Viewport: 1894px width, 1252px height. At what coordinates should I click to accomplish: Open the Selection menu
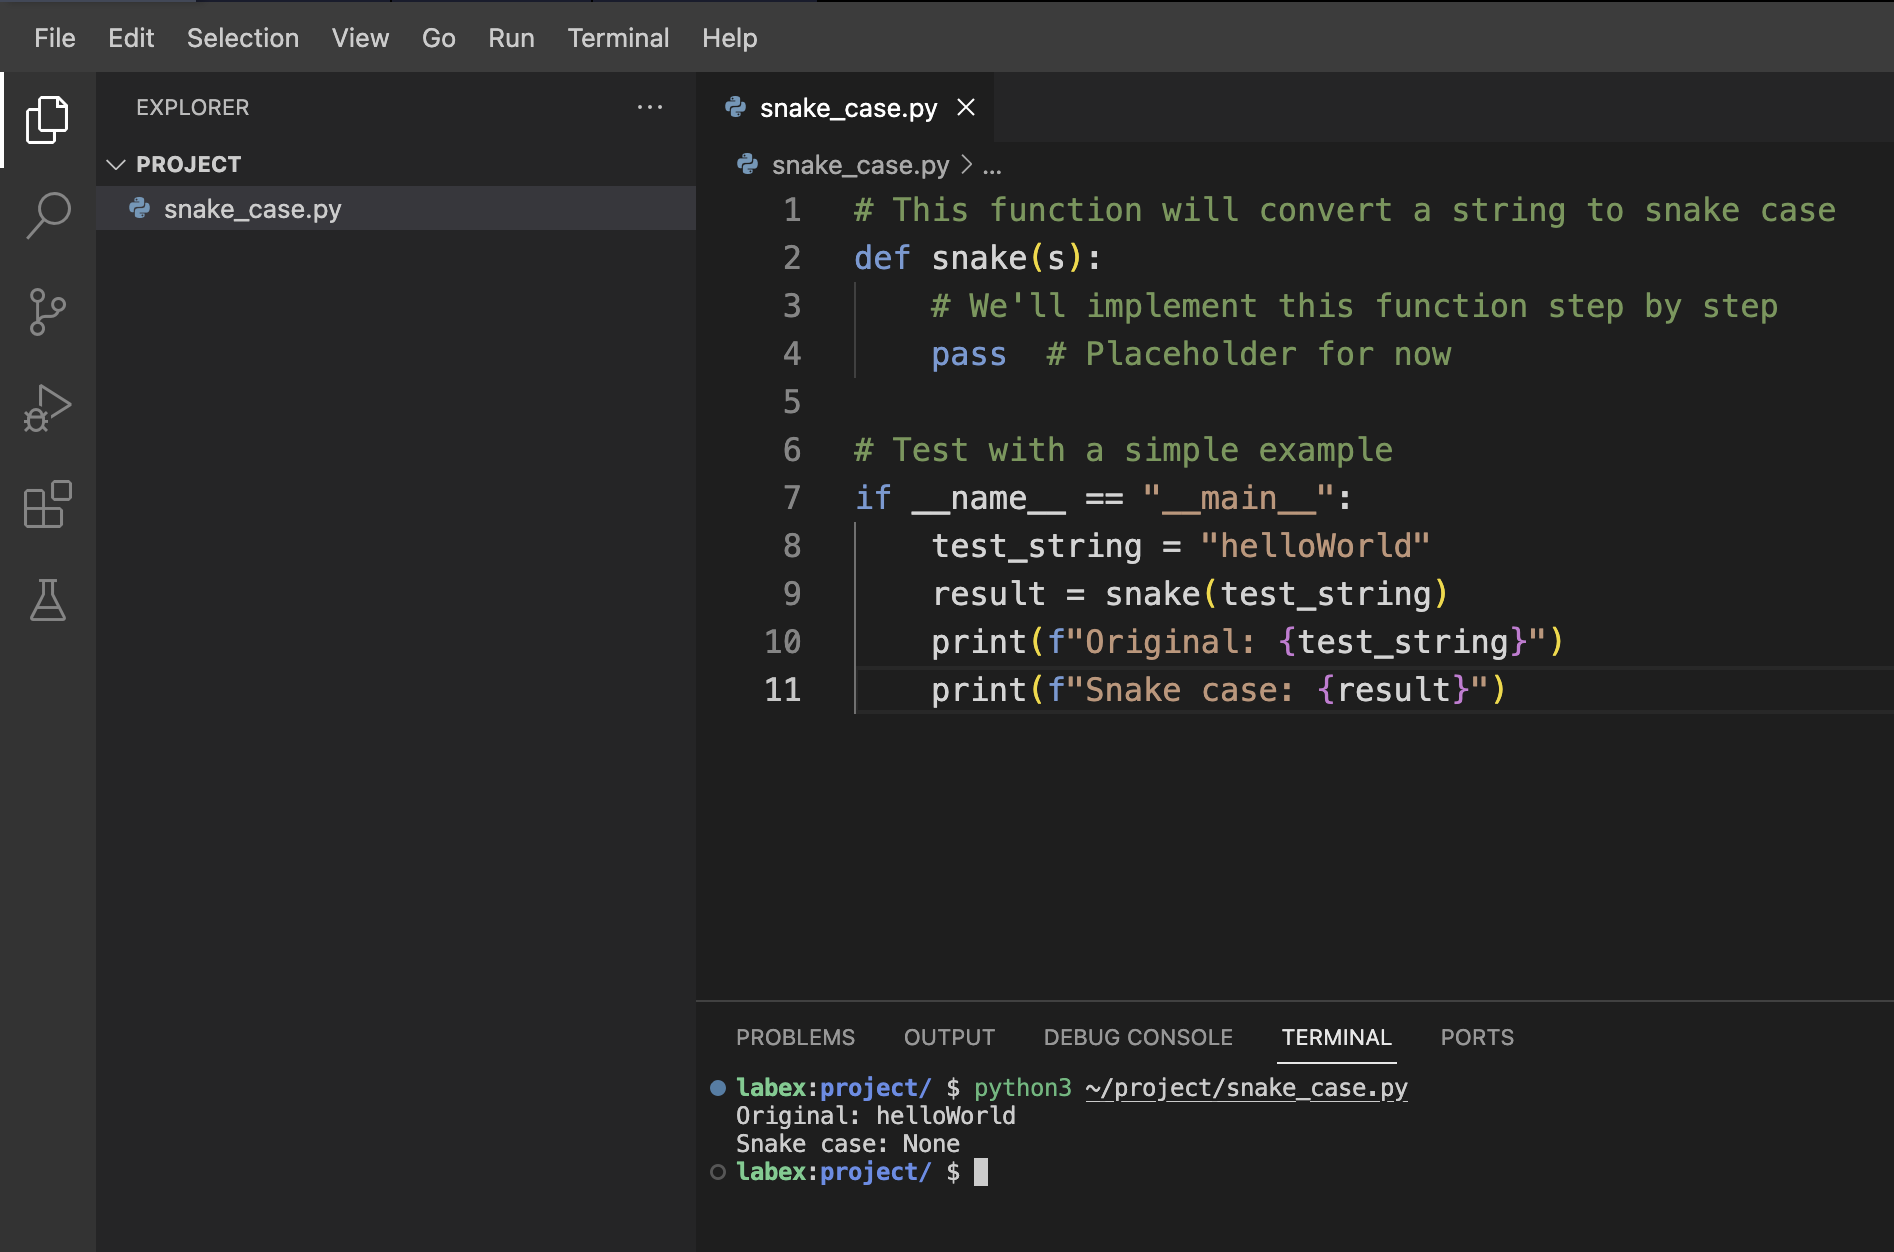(243, 38)
